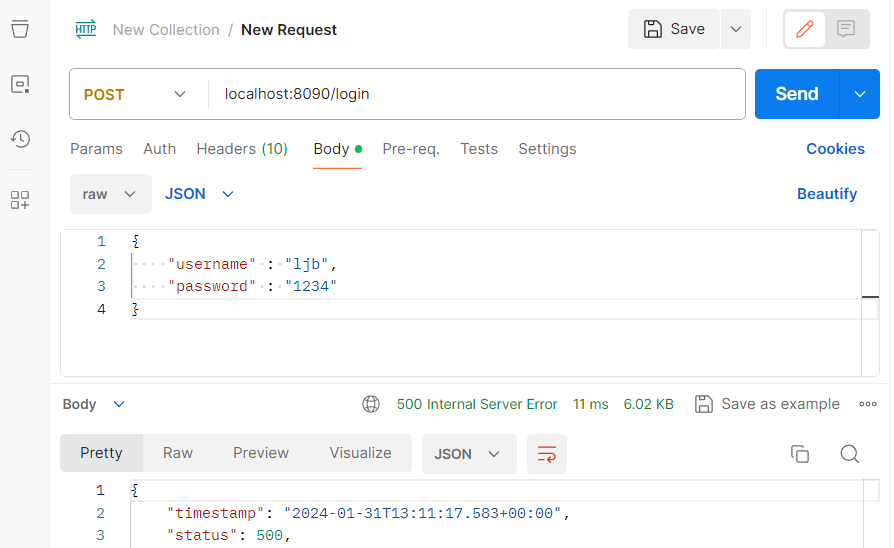Expand the response Body dropdown
Screen dimensions: 894x548
tap(93, 404)
